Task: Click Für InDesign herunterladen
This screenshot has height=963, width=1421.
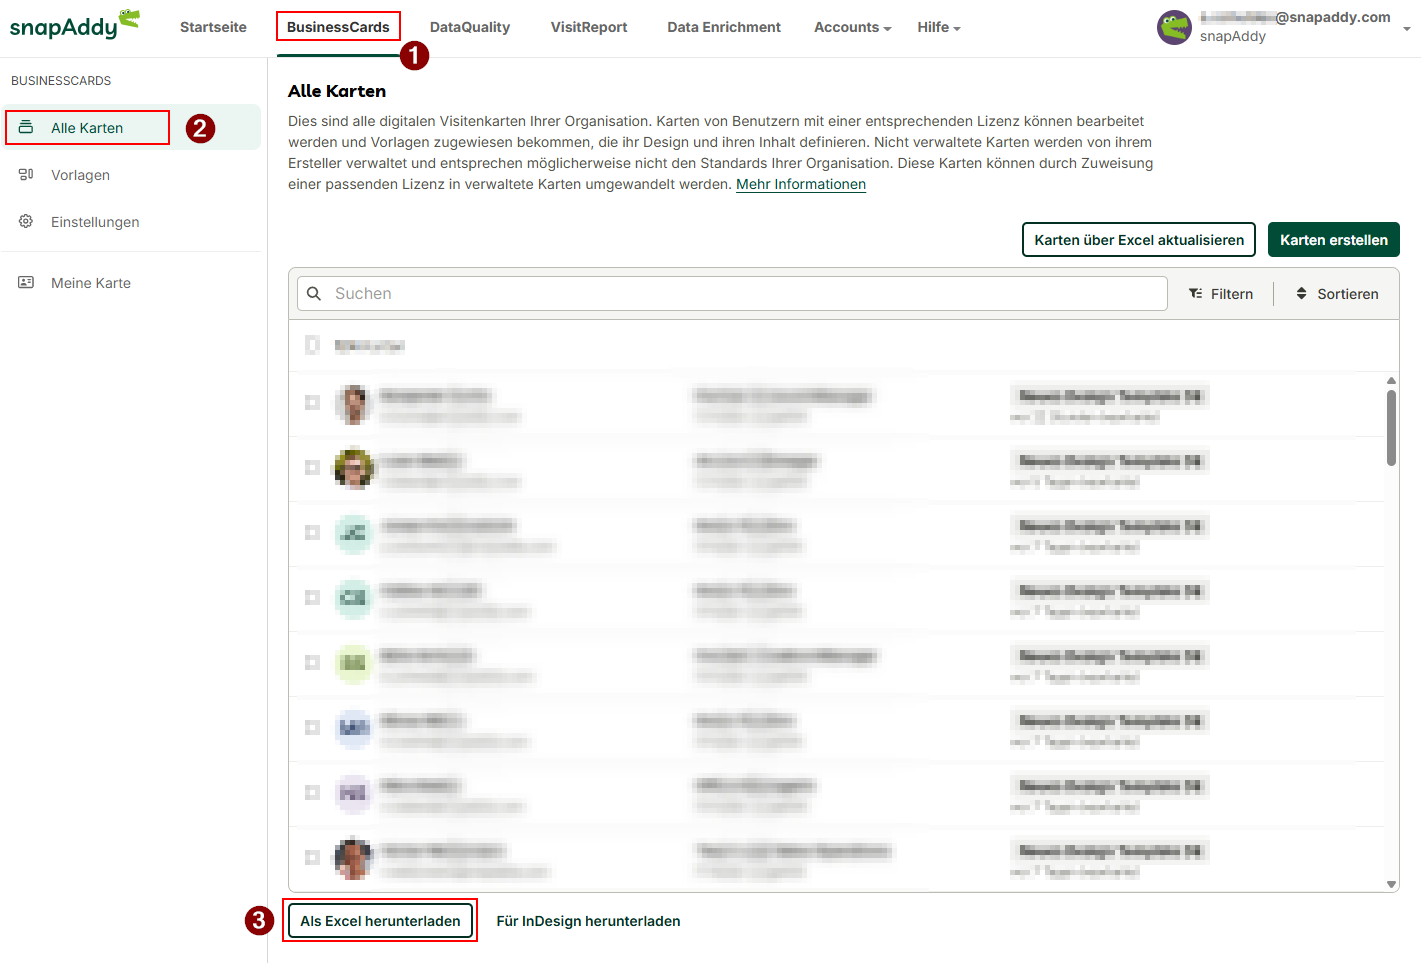Action: [x=588, y=920]
